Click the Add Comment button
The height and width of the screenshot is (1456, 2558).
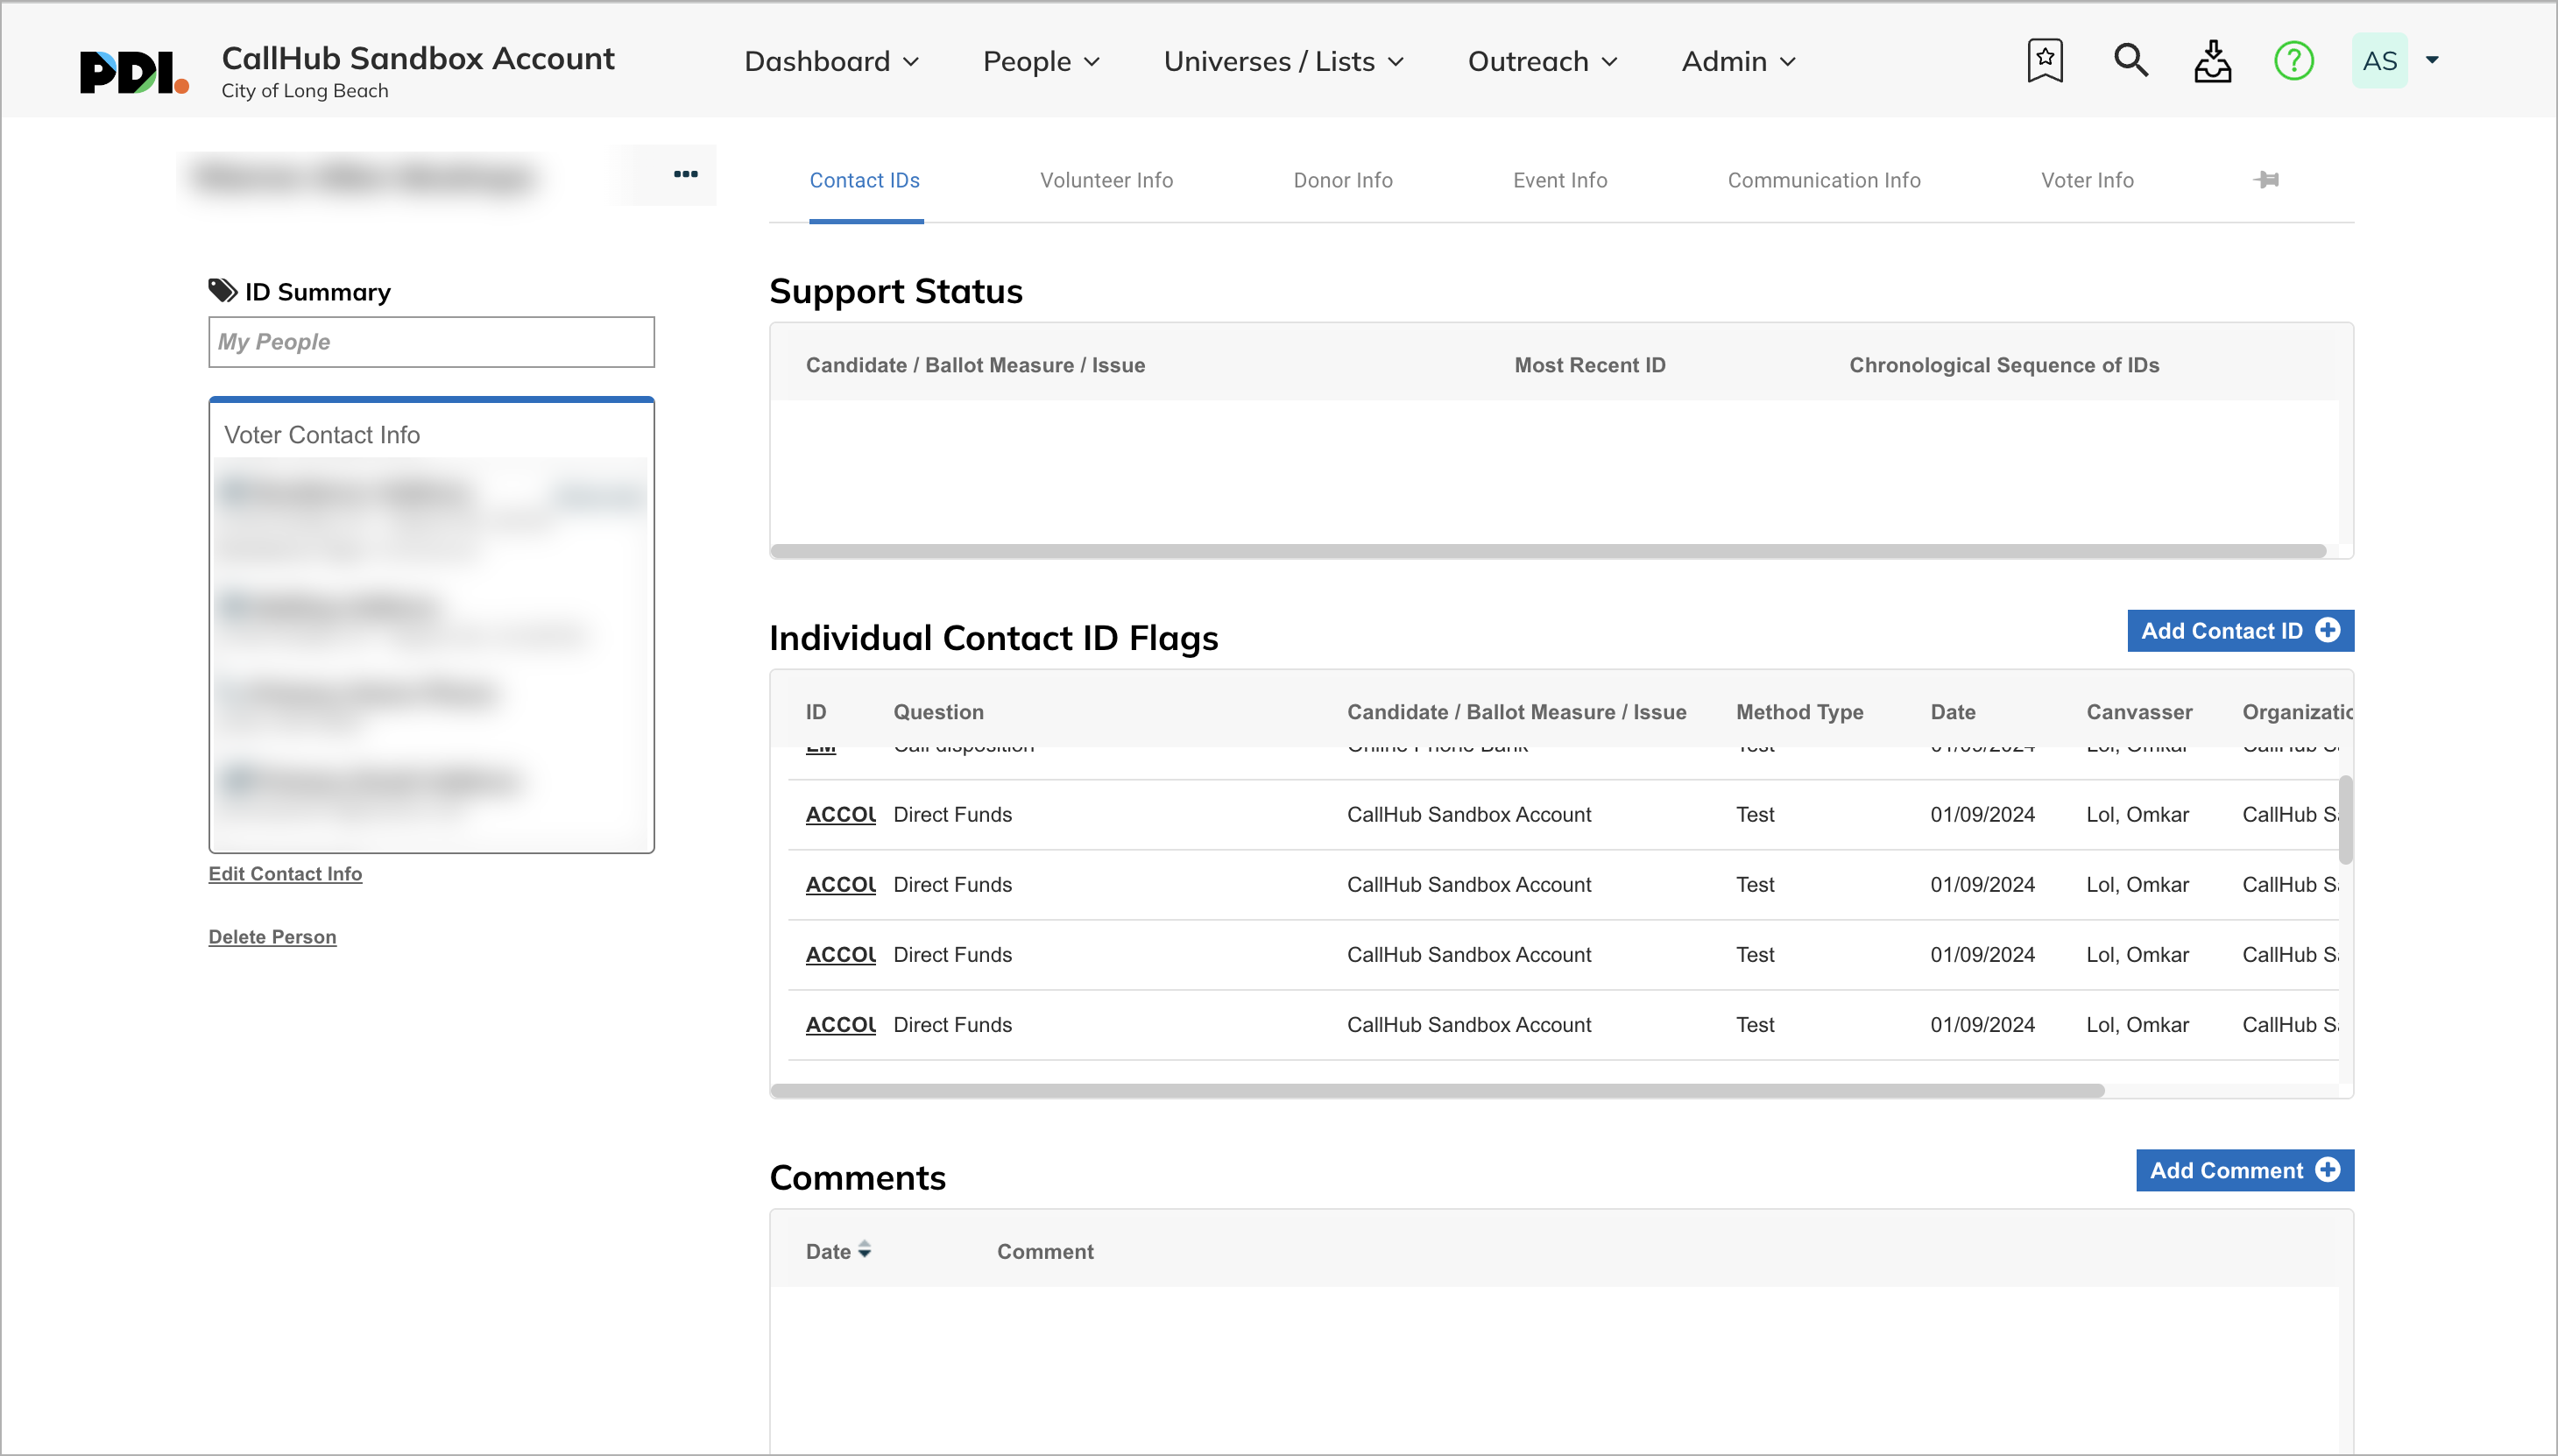[2245, 1170]
